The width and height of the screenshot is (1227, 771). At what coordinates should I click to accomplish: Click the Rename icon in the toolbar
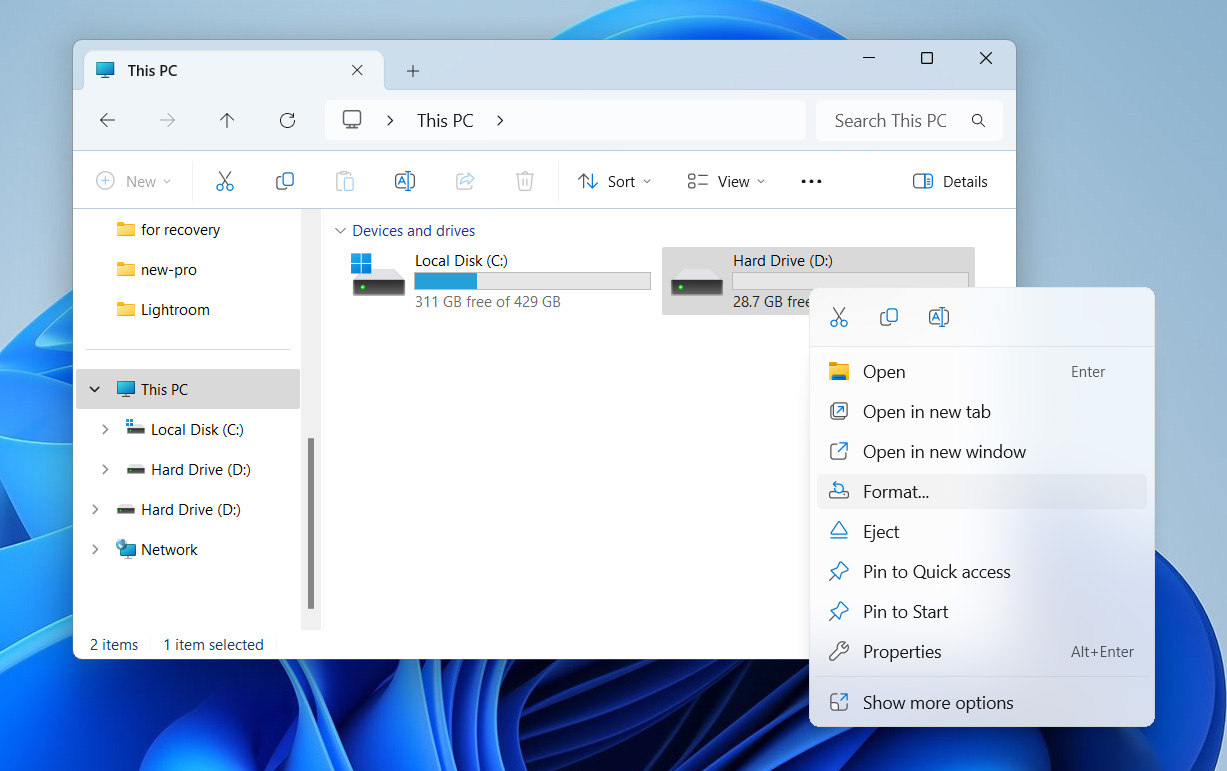click(x=405, y=181)
